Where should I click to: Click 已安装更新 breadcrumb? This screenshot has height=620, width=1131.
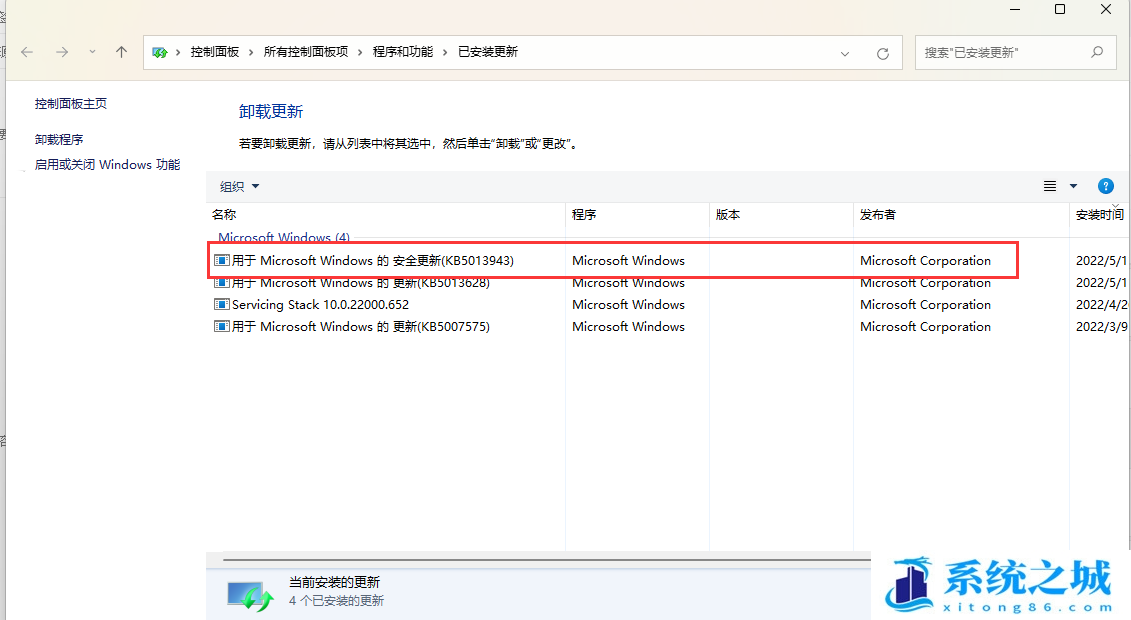tap(488, 52)
